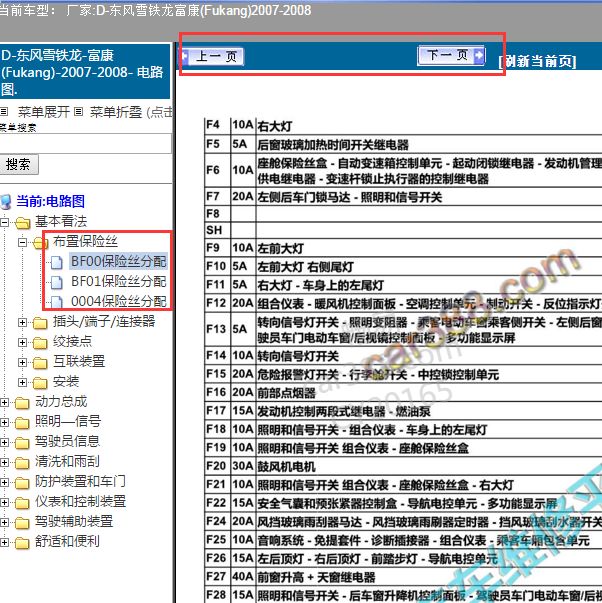Viewport: 602px width, 603px height.
Task: Click the 清洗和雨刮 folder icon
Action: [22, 463]
